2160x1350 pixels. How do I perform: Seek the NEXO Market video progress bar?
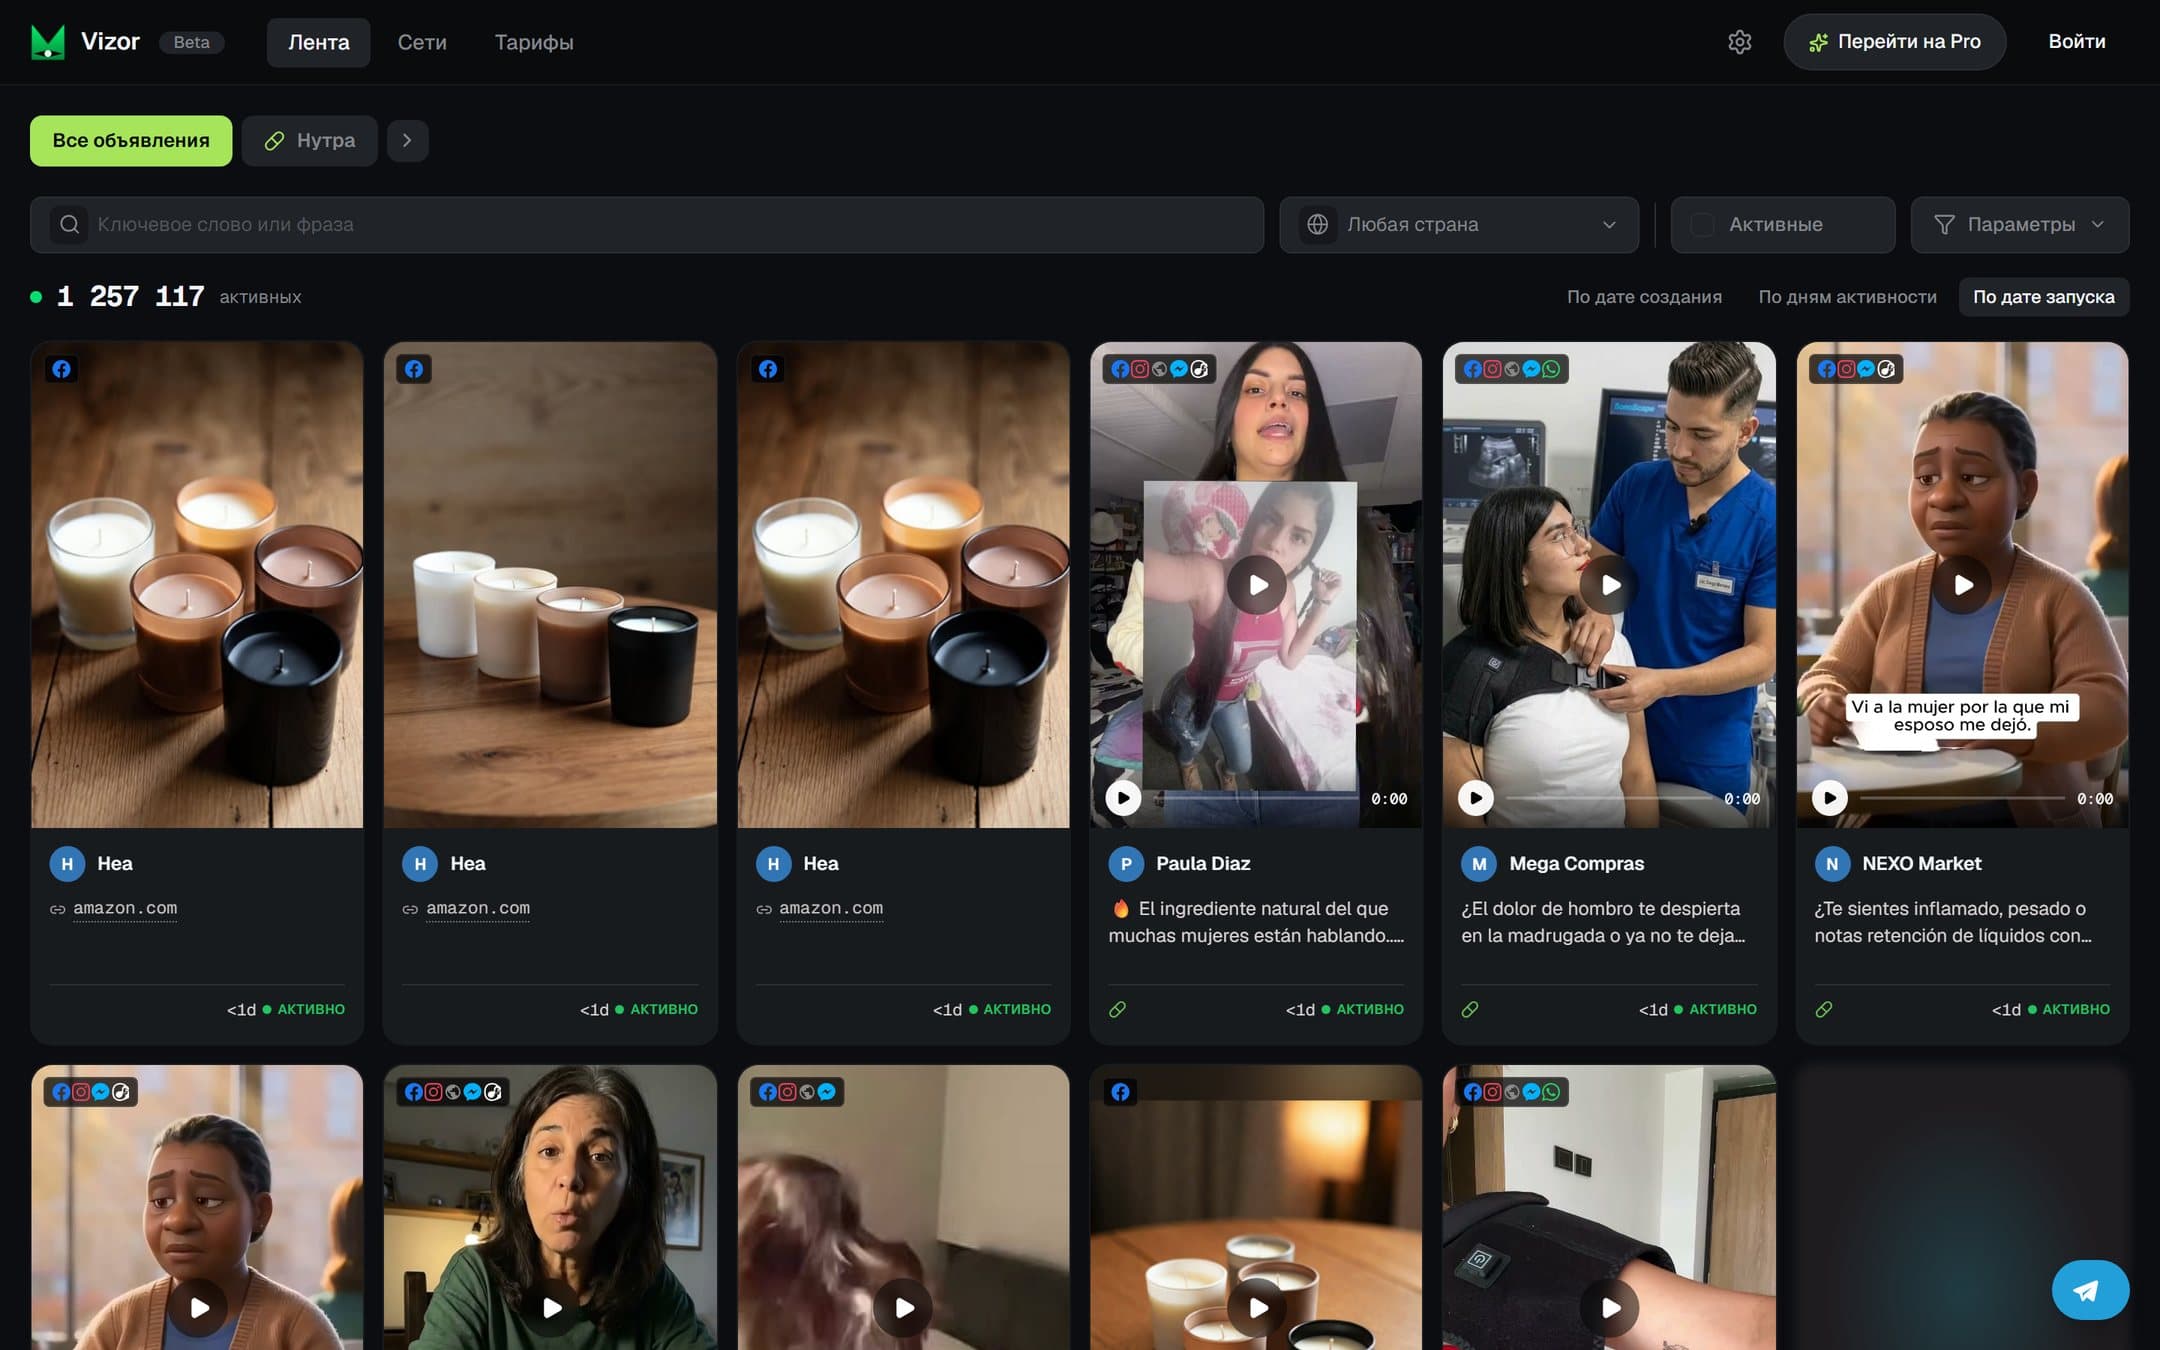[x=1964, y=798]
